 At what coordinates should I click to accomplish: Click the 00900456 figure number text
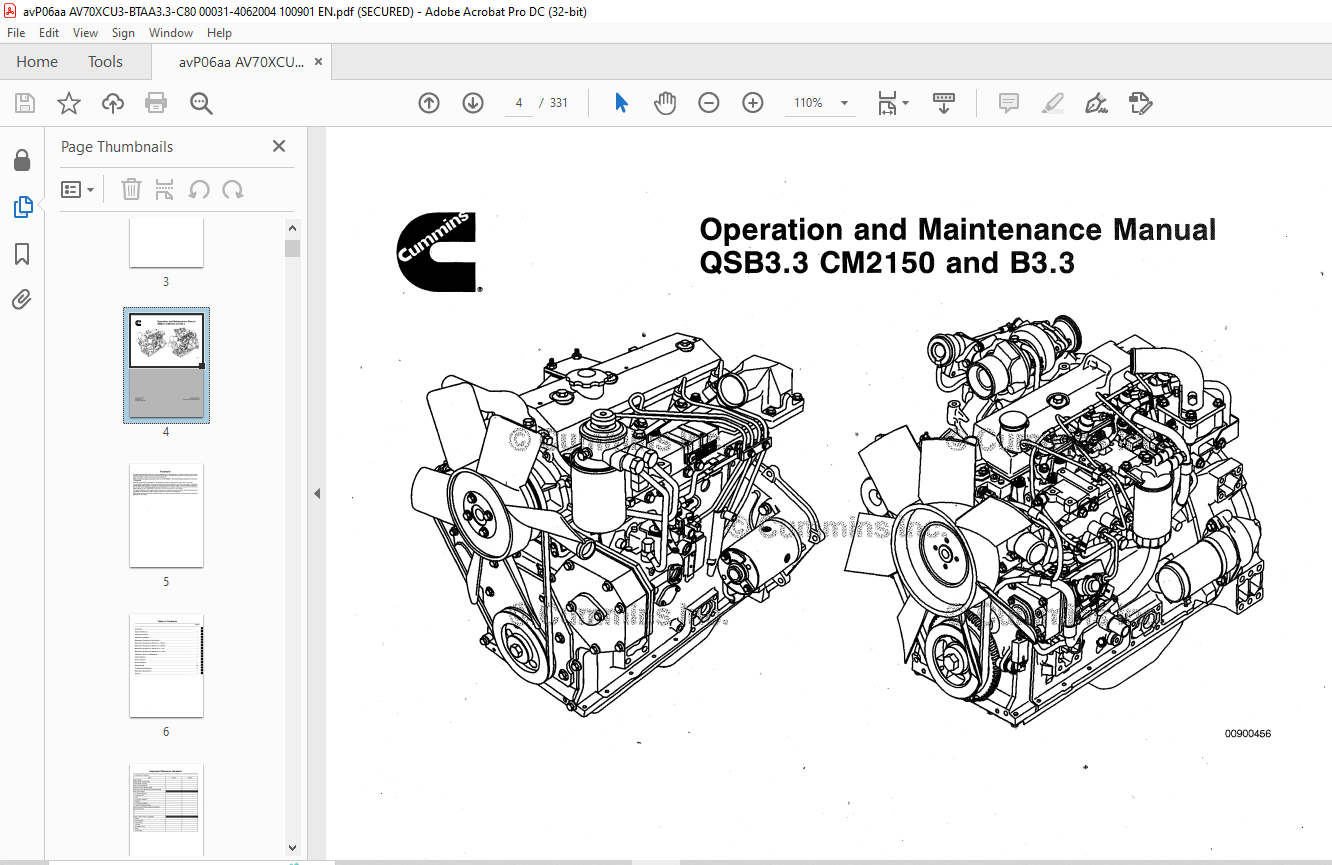click(x=1248, y=734)
